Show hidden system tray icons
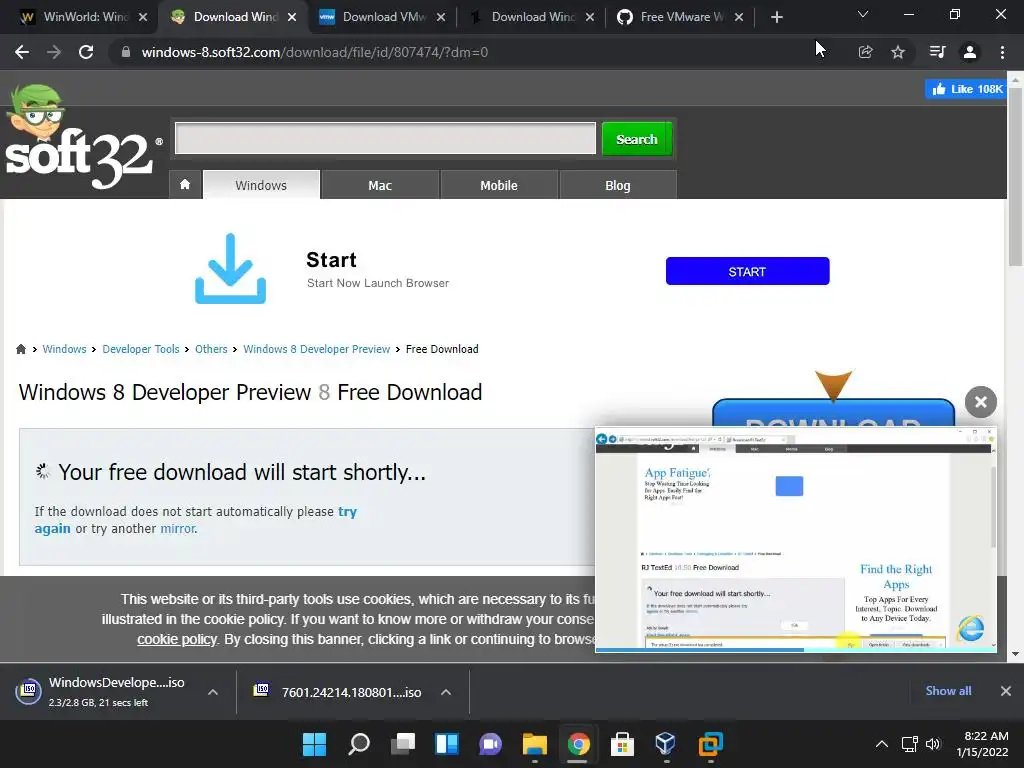Screen dimensions: 1024x768 tap(882, 744)
